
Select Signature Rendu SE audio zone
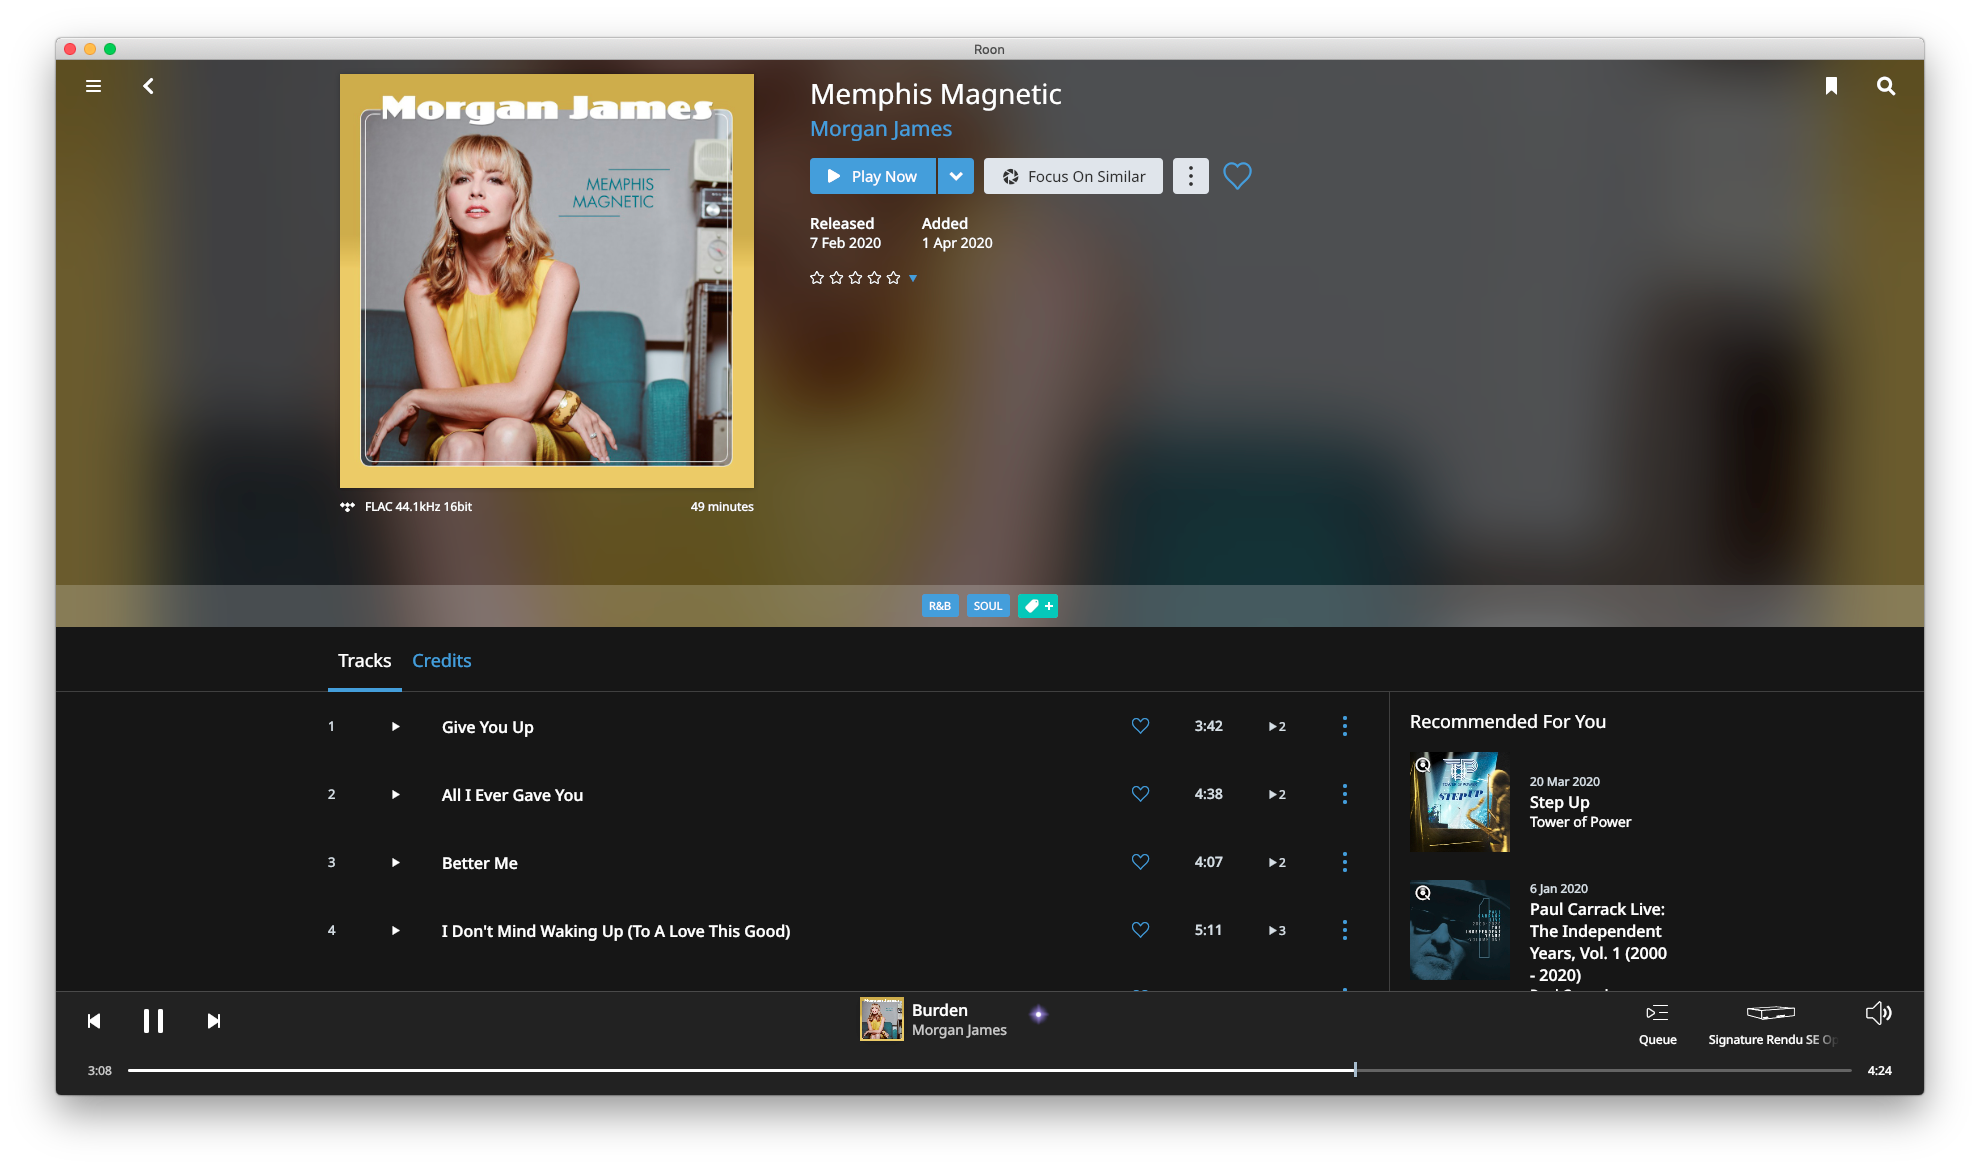(1771, 1024)
